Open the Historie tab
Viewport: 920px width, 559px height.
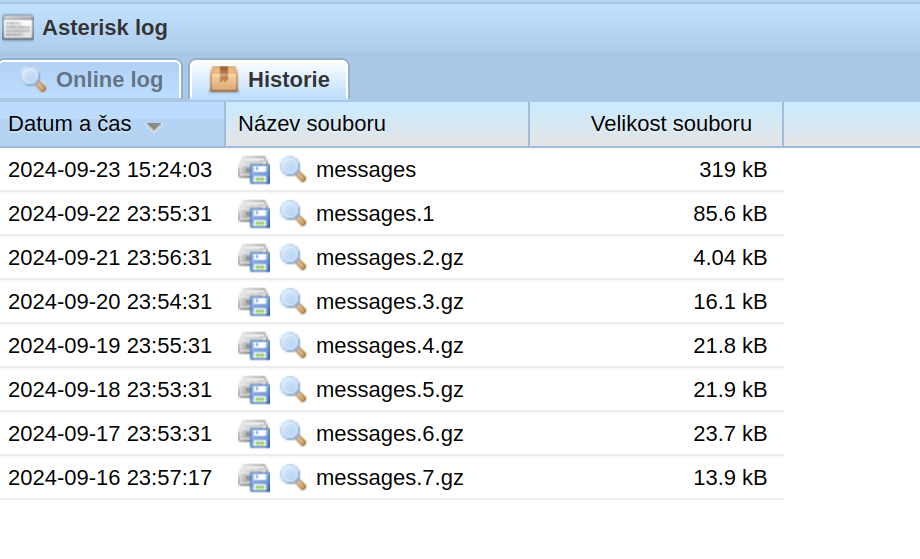click(x=269, y=79)
